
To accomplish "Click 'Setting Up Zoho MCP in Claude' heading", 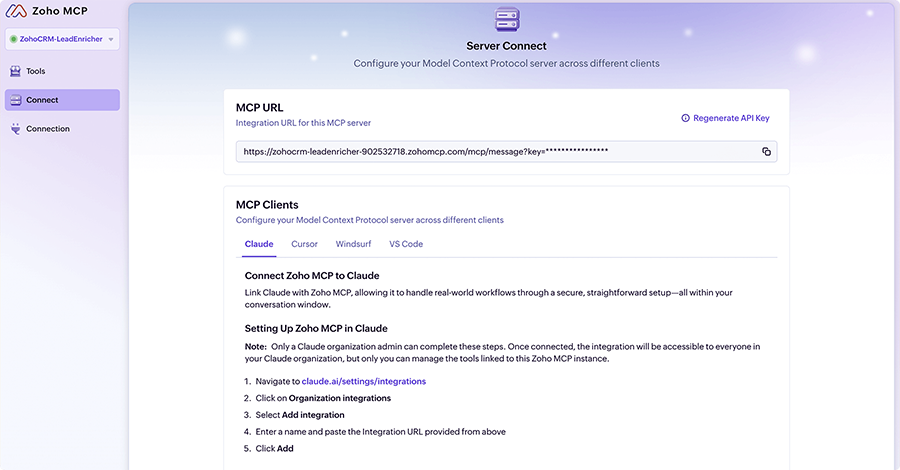I will [316, 328].
